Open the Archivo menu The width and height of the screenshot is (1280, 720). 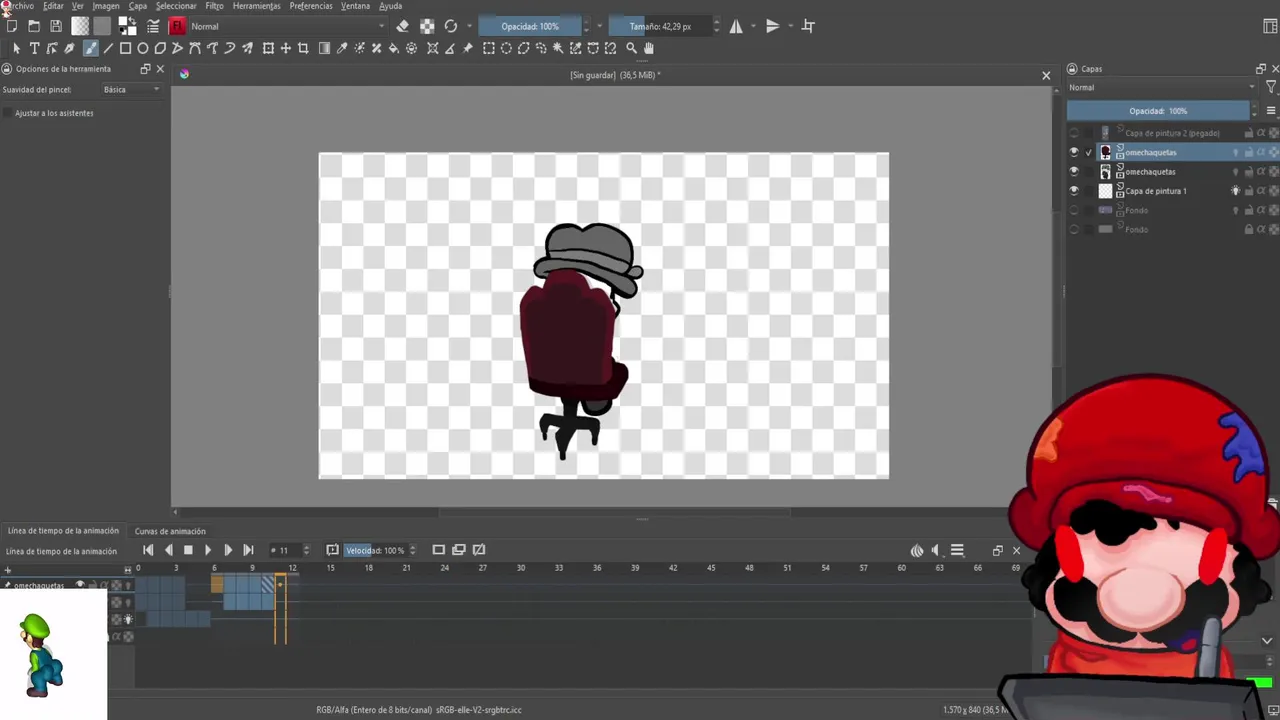[x=19, y=6]
